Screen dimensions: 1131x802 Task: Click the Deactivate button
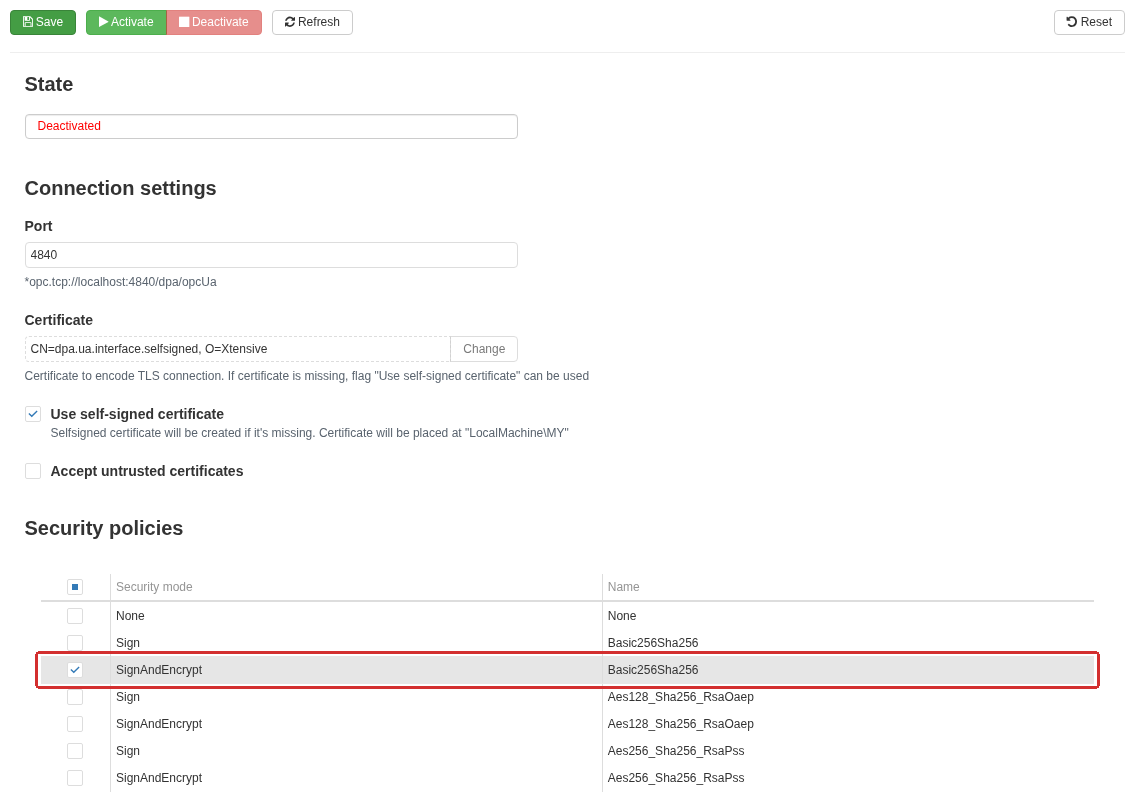tap(214, 22)
